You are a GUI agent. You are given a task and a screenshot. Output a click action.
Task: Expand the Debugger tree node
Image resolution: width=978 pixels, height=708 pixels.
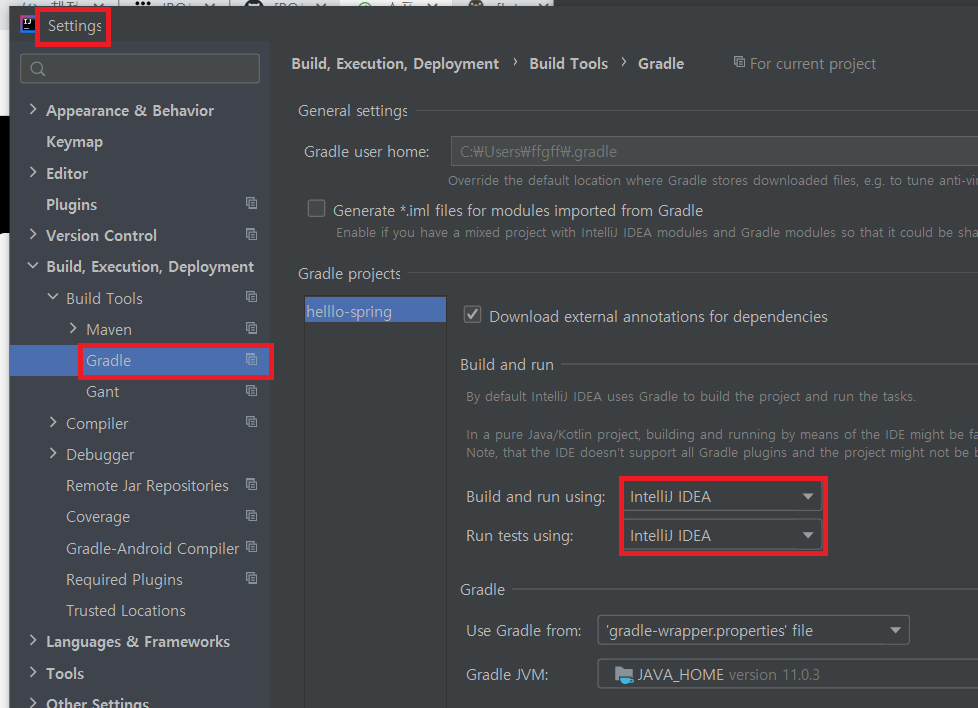(53, 453)
